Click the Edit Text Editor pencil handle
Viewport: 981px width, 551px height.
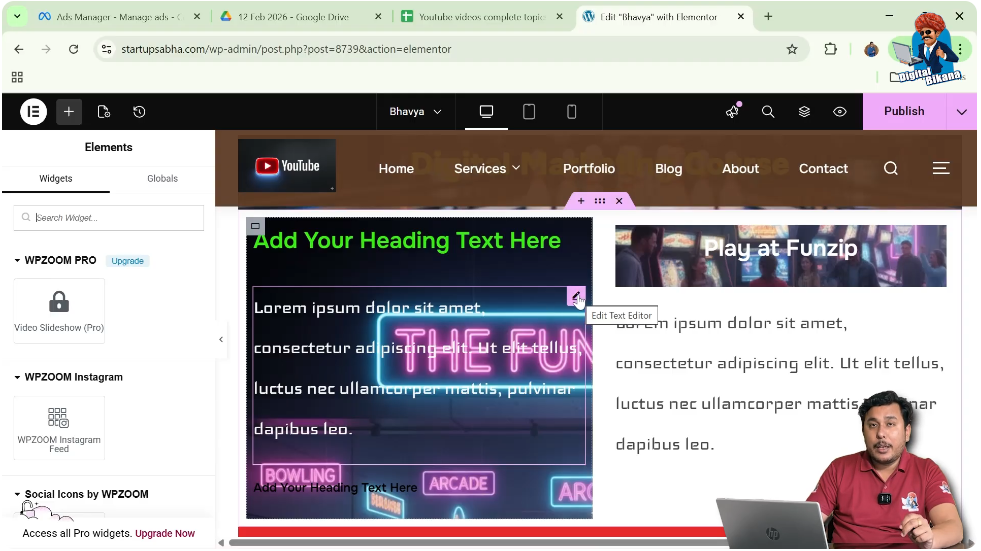(575, 296)
